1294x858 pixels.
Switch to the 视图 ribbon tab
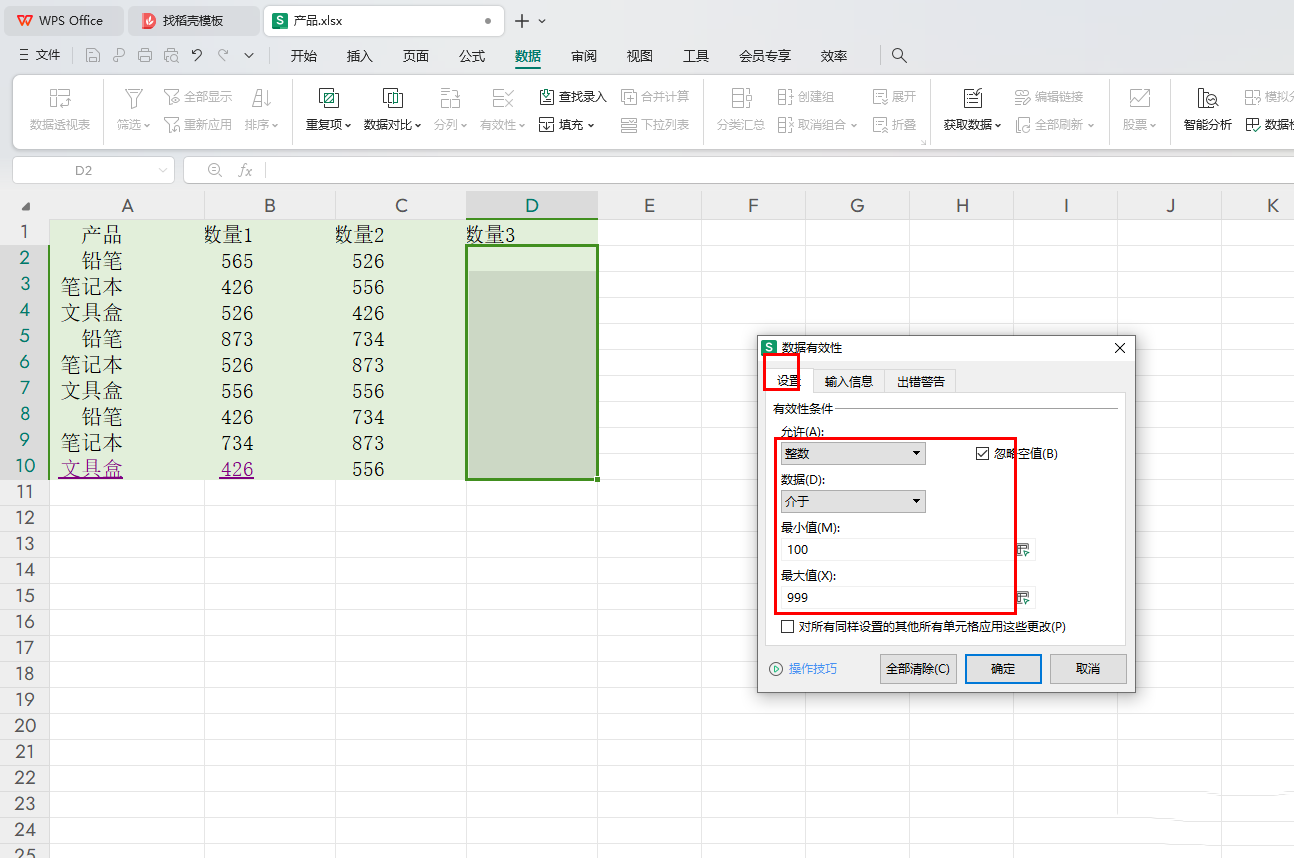click(x=640, y=56)
